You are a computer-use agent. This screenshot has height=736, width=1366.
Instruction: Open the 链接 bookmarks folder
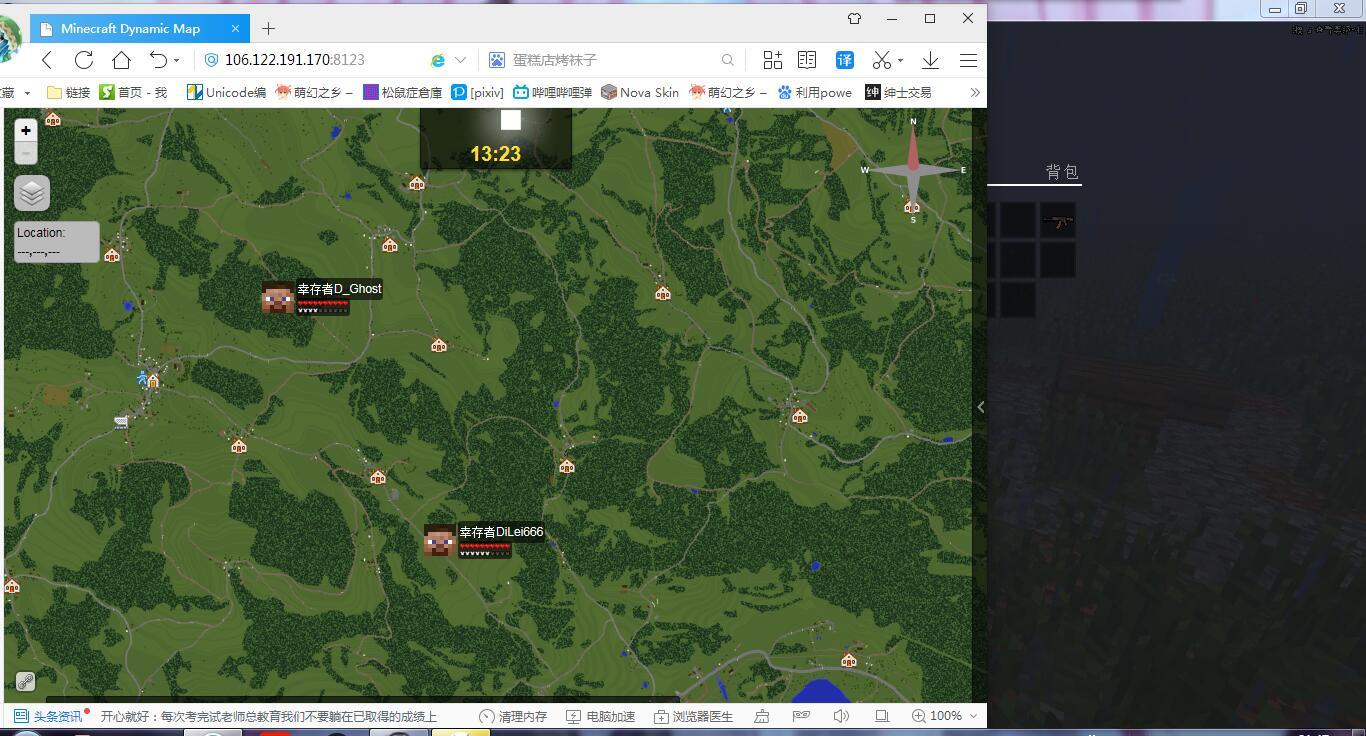[x=68, y=92]
